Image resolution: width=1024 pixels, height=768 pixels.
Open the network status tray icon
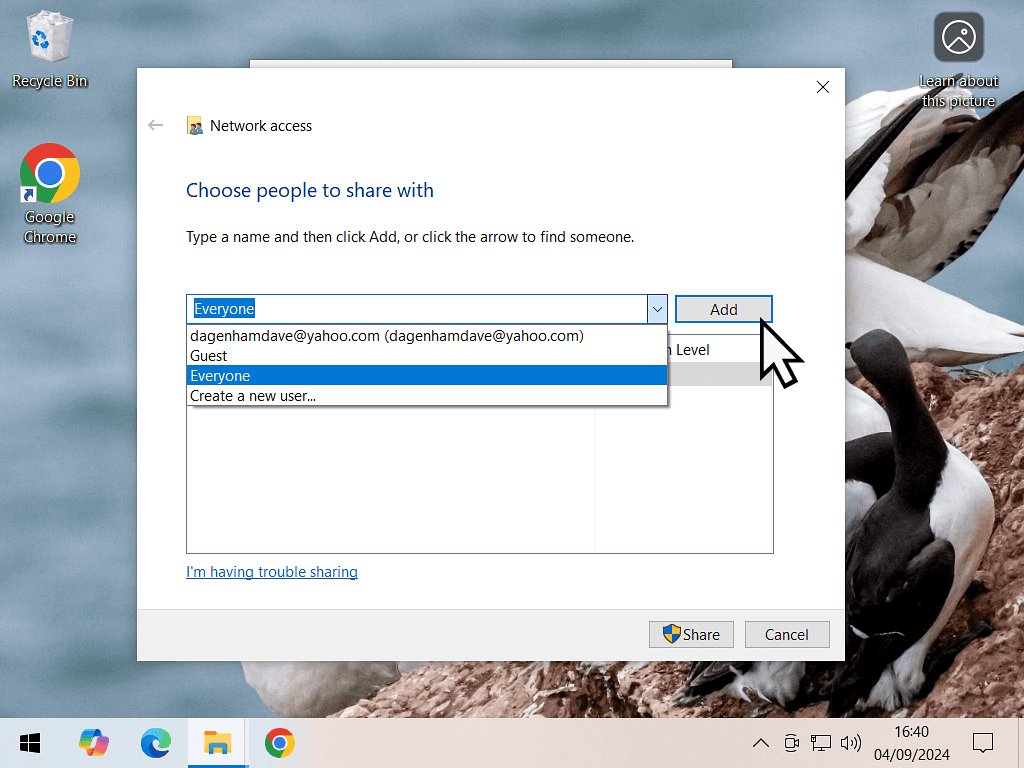pyautogui.click(x=821, y=743)
